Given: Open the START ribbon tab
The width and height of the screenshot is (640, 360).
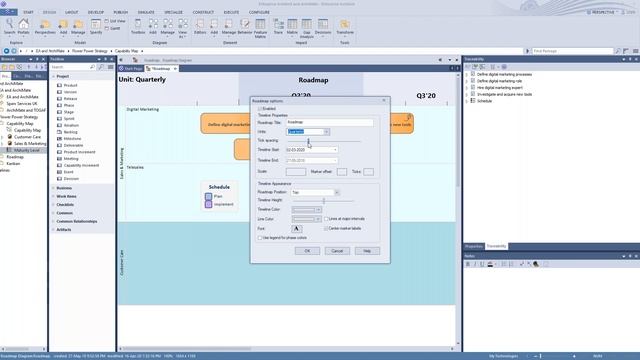Looking at the screenshot, I should click(28, 12).
